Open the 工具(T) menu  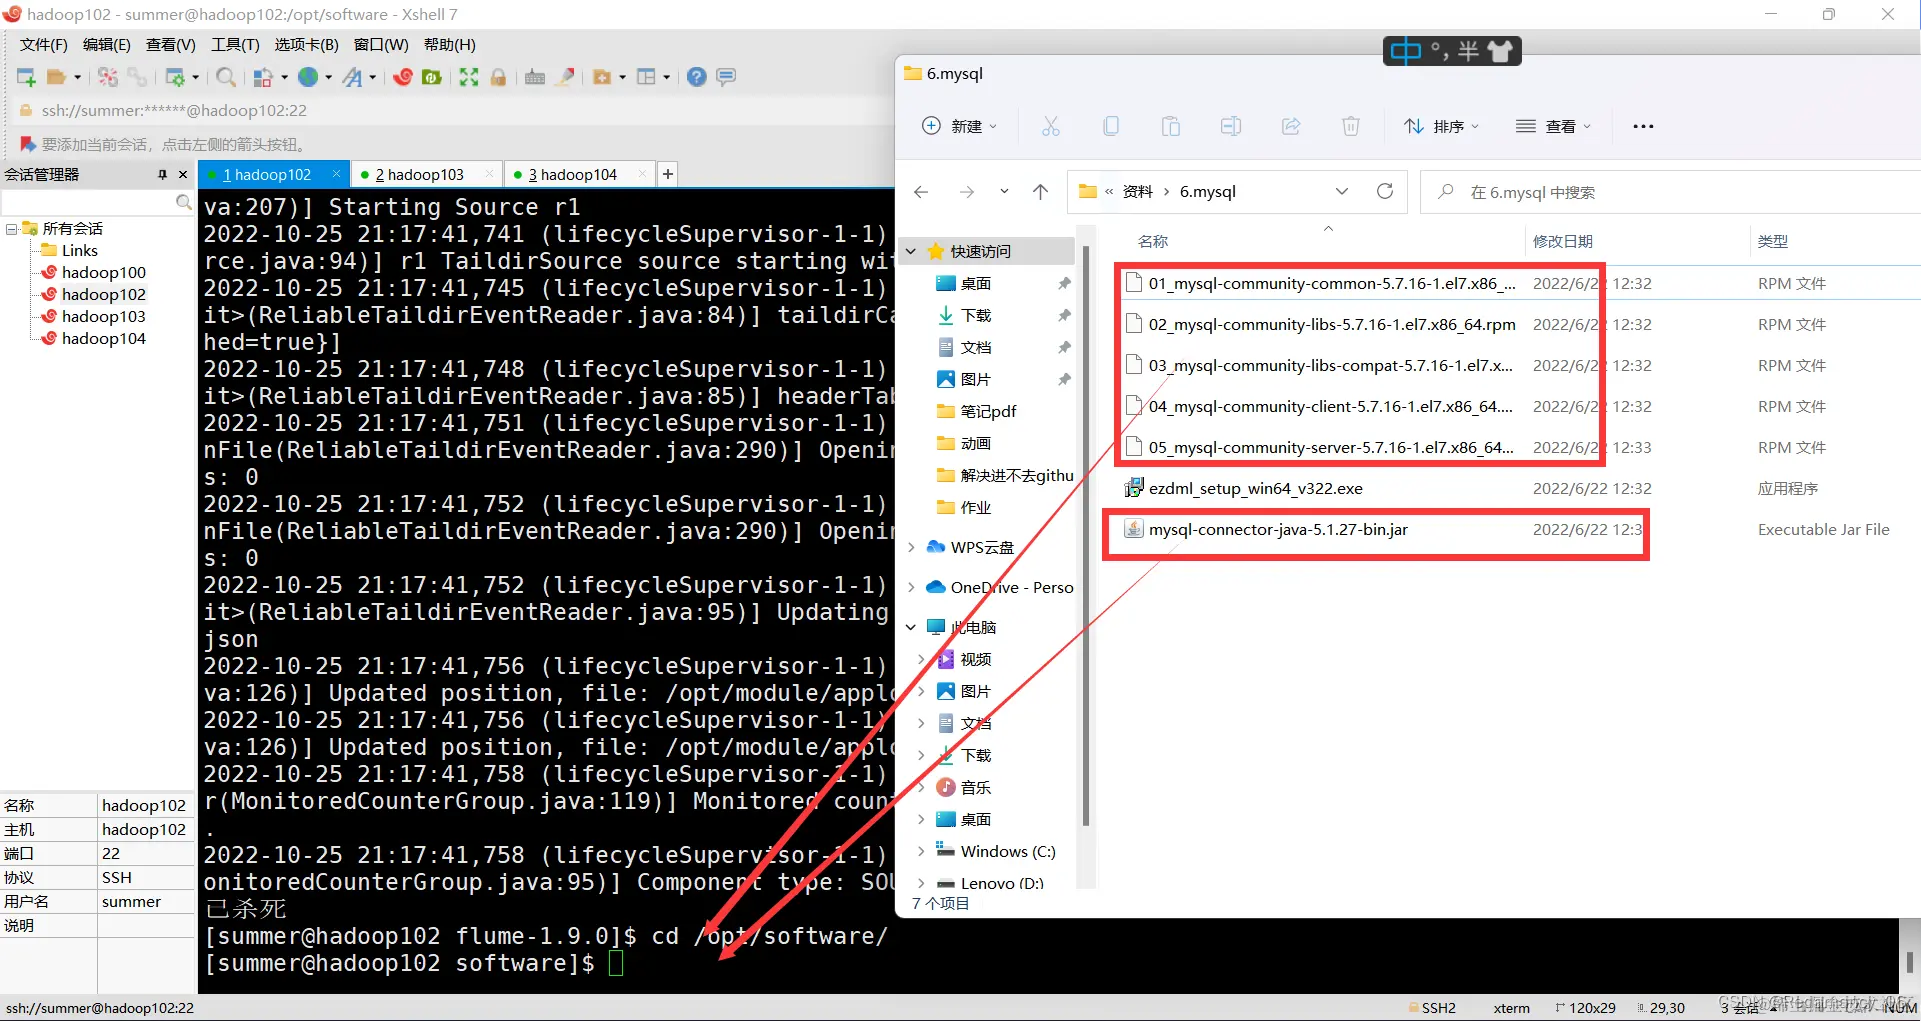[x=235, y=45]
